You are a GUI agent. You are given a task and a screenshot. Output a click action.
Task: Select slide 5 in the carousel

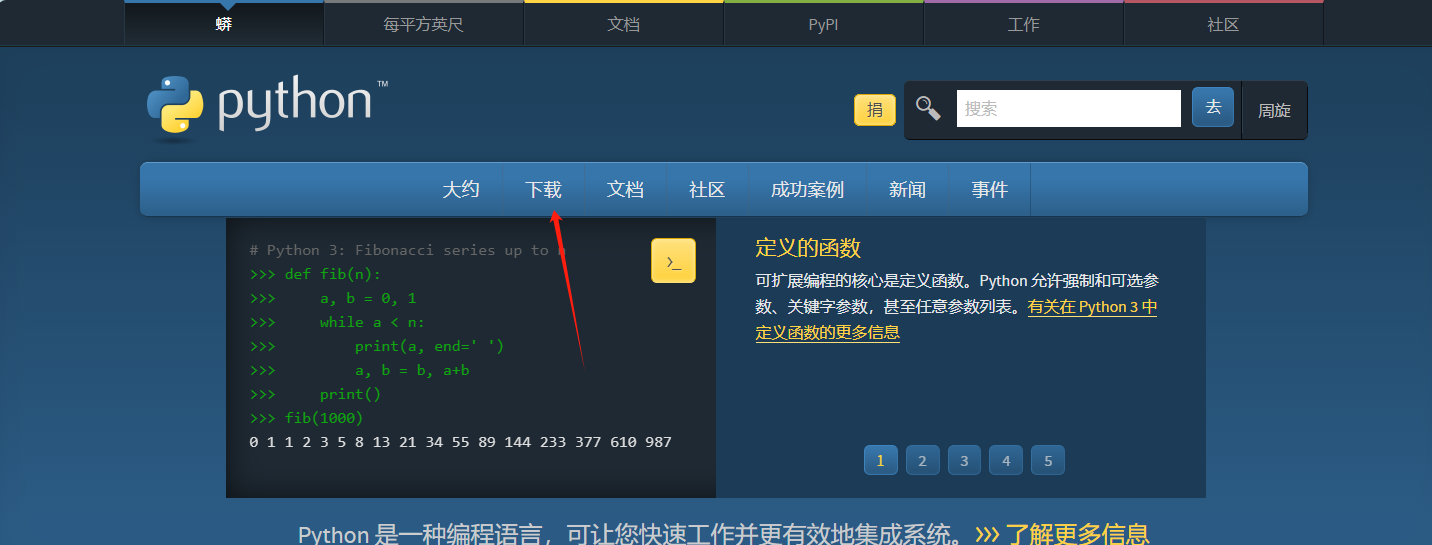coord(1048,460)
